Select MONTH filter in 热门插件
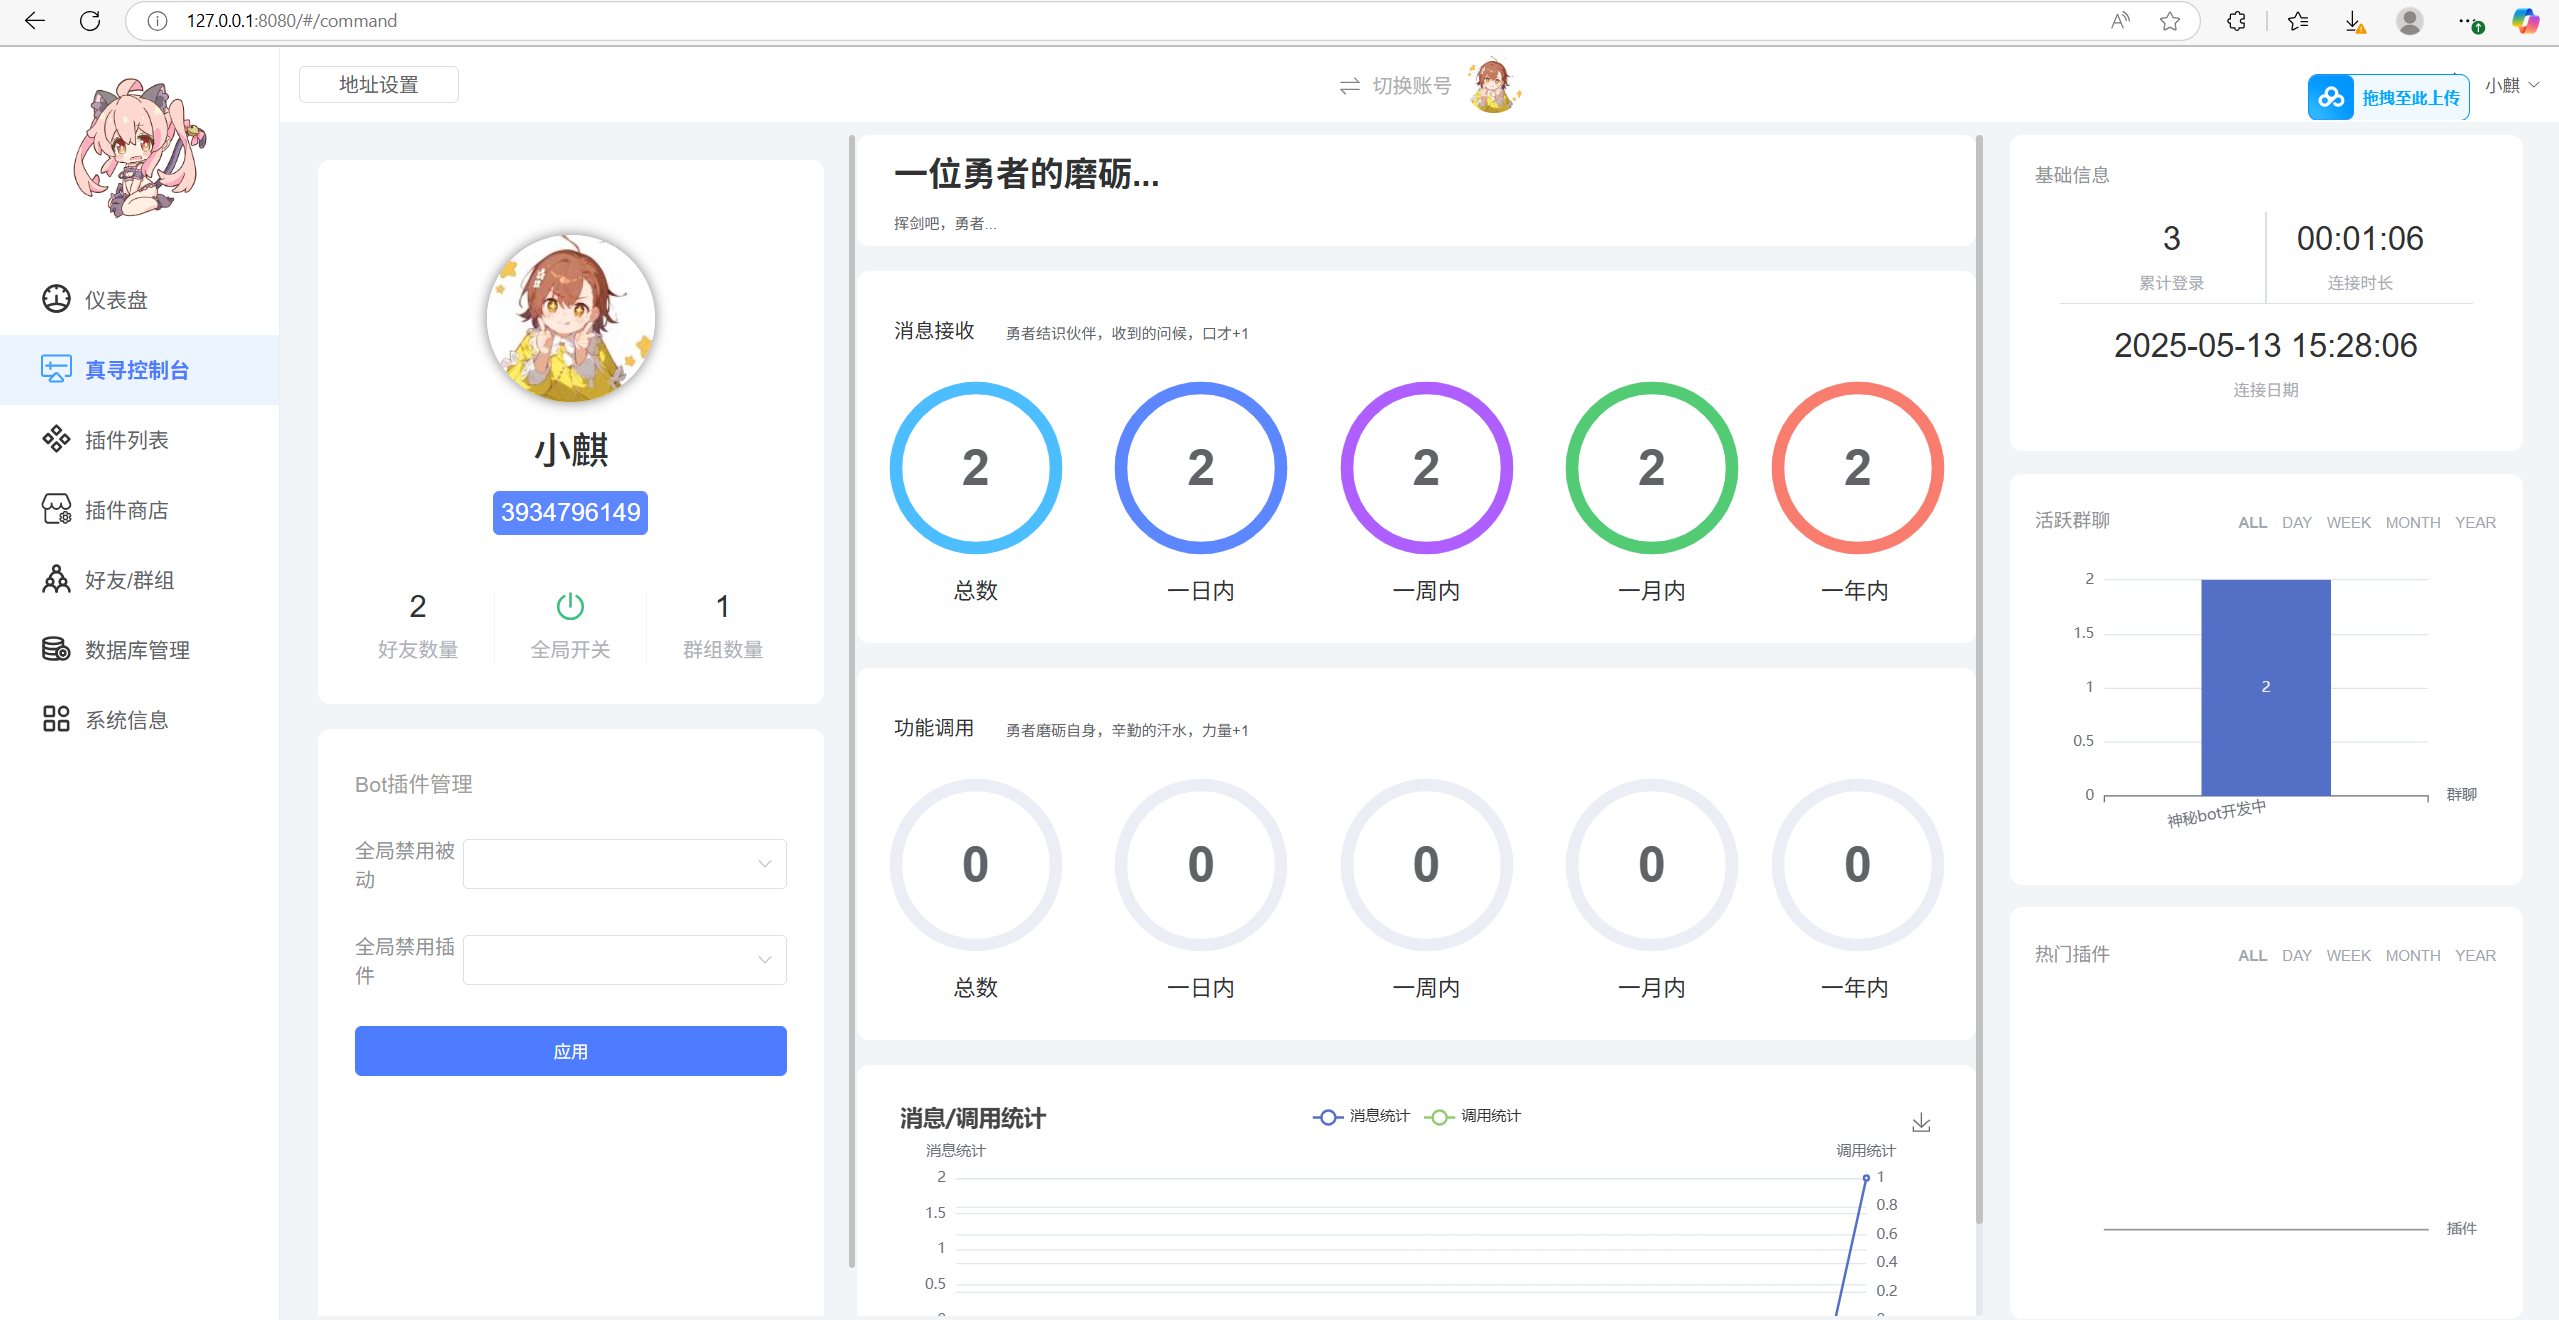 click(2412, 956)
